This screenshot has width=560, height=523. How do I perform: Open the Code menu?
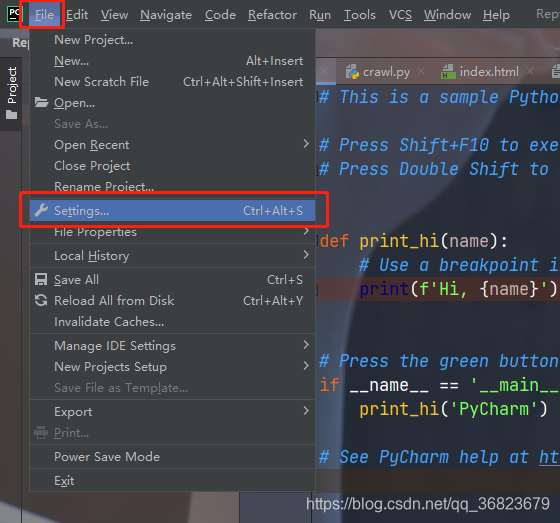pos(220,15)
